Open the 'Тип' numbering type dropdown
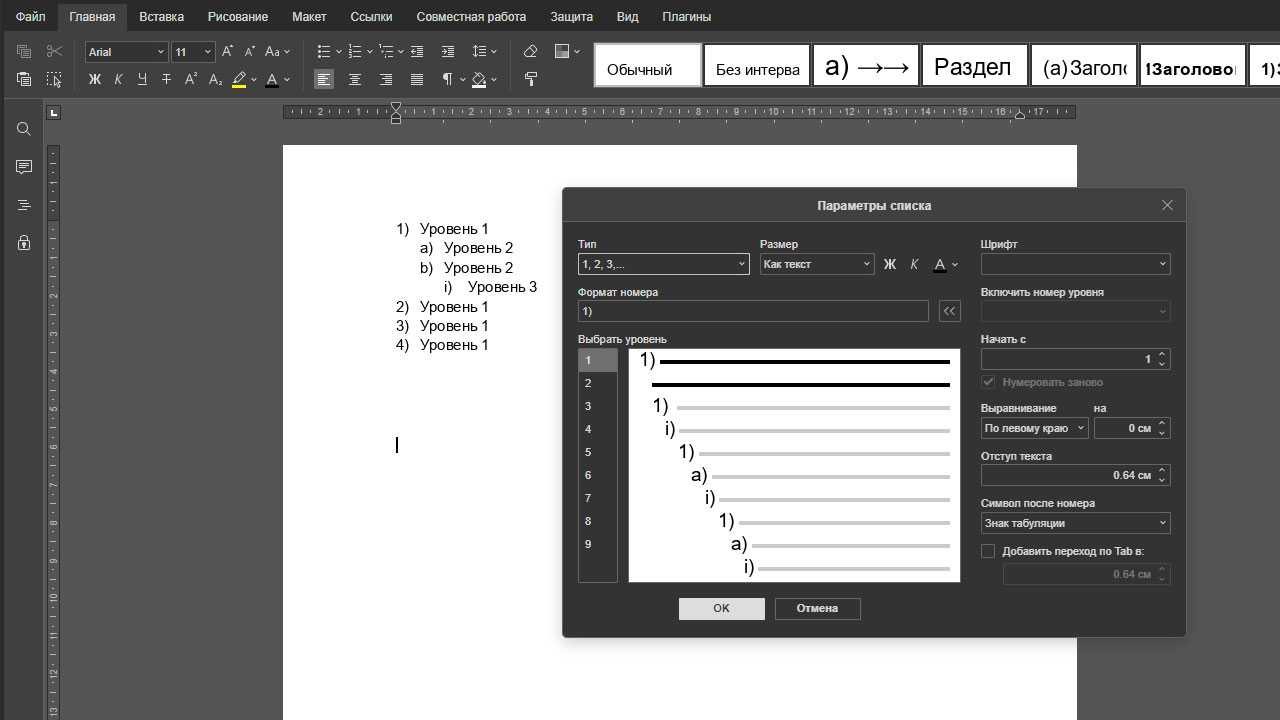Viewport: 1280px width, 720px height. [x=663, y=264]
